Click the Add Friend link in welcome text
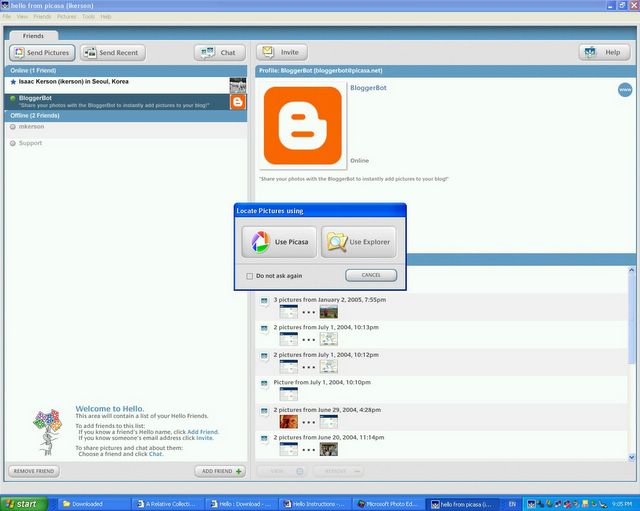This screenshot has width=640, height=511. [x=202, y=432]
